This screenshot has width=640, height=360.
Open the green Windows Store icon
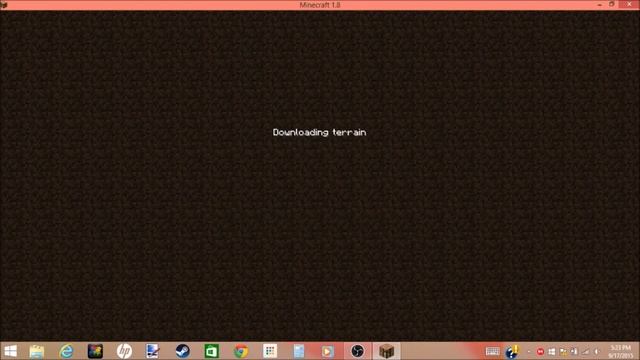[211, 351]
